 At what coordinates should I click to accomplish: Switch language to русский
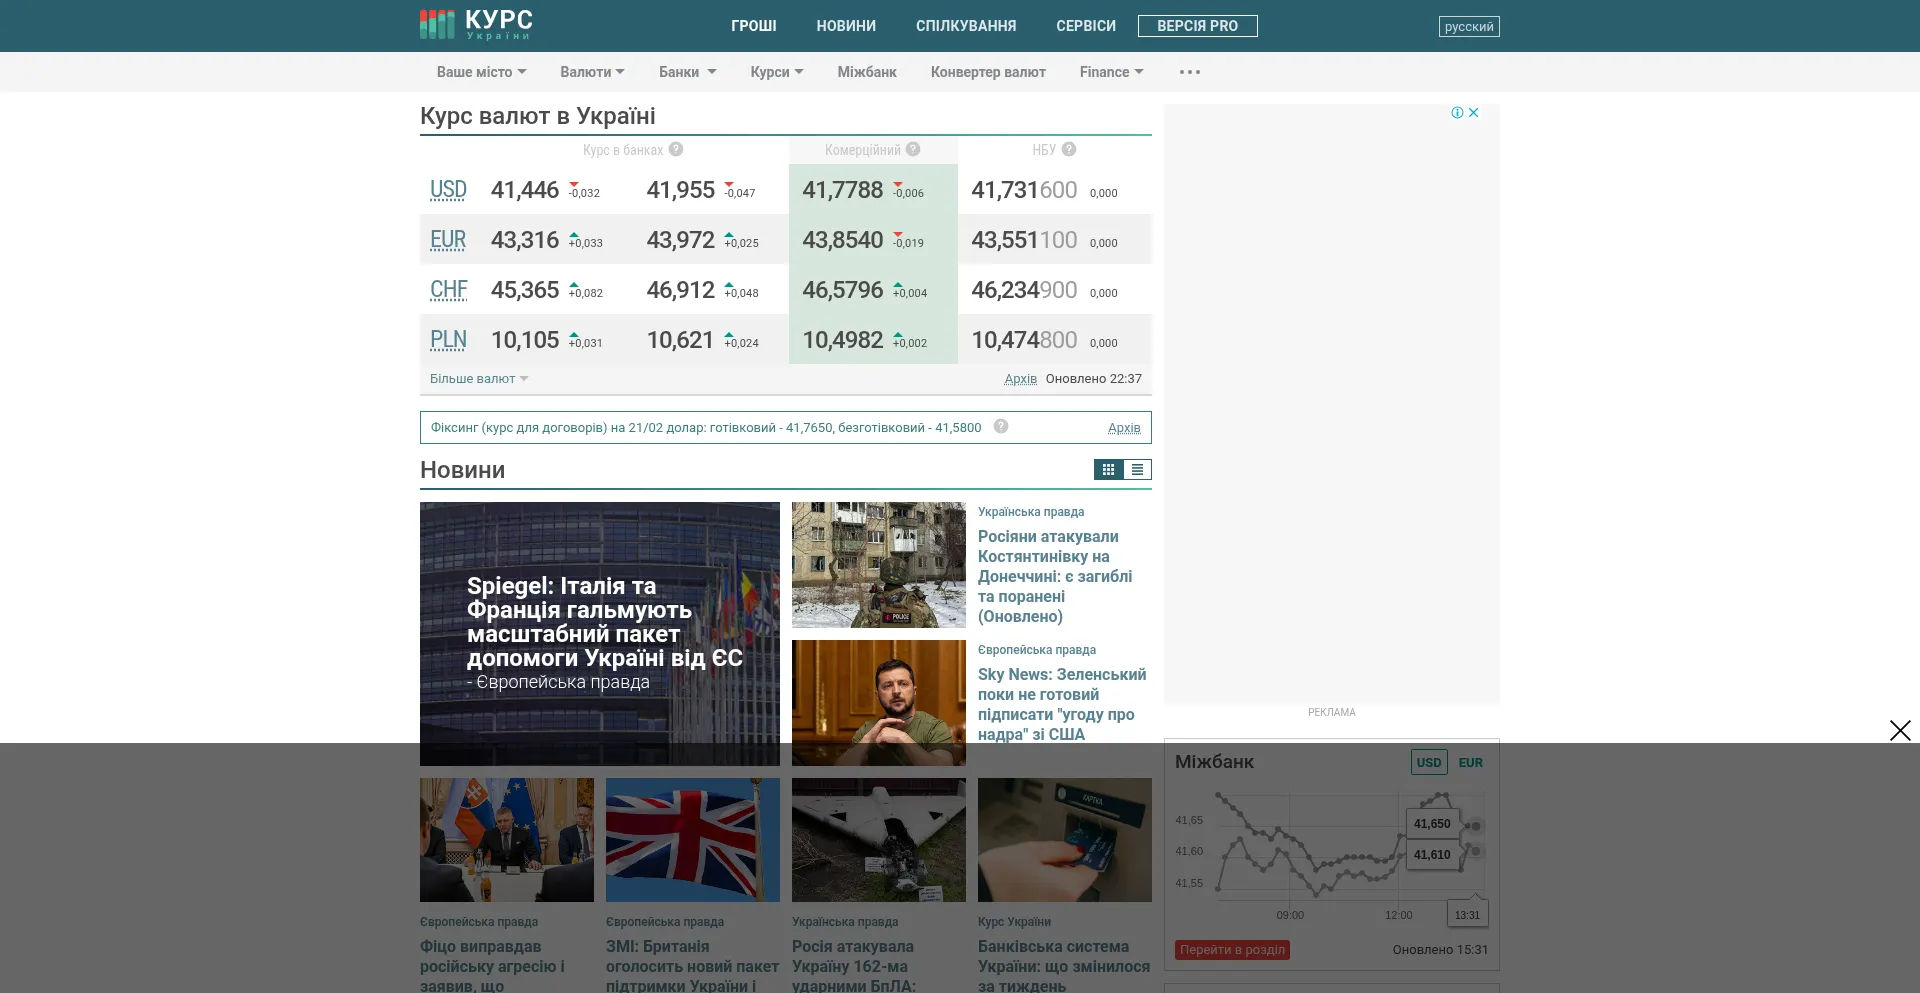point(1469,26)
